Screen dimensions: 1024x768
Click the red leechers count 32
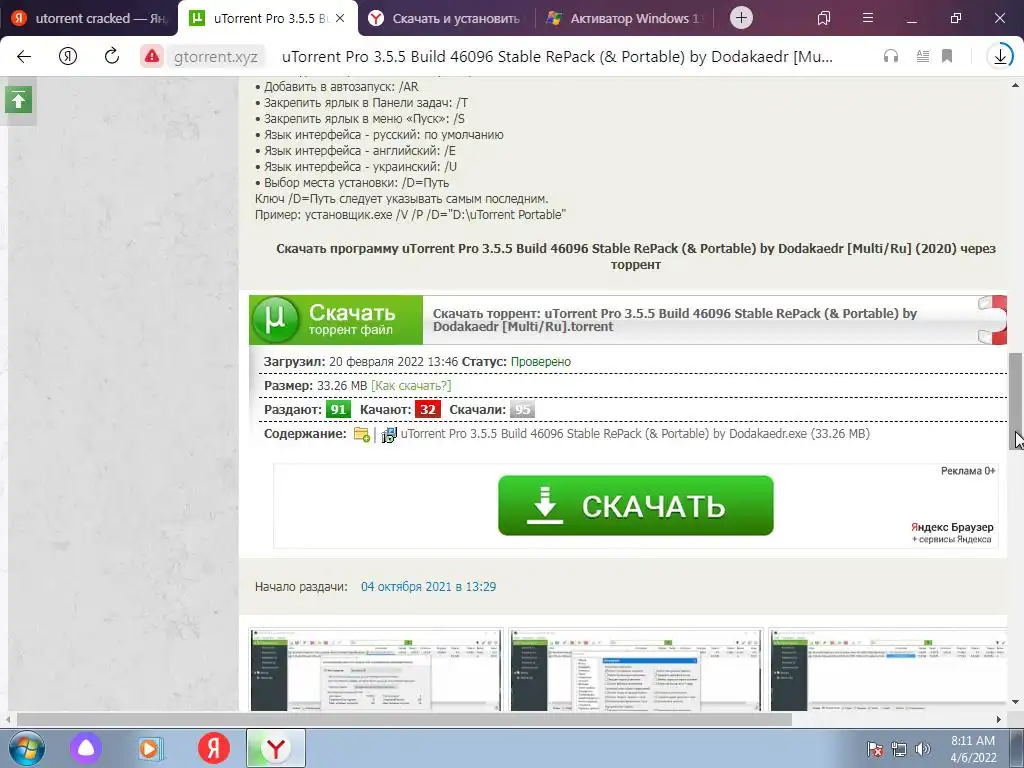pyautogui.click(x=428, y=409)
